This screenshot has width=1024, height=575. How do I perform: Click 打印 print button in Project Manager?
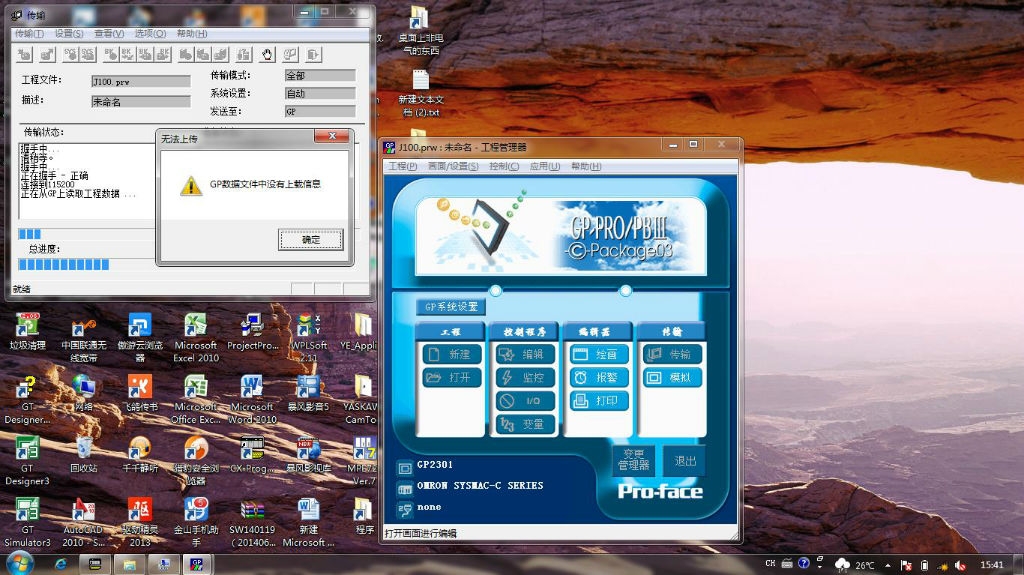599,401
